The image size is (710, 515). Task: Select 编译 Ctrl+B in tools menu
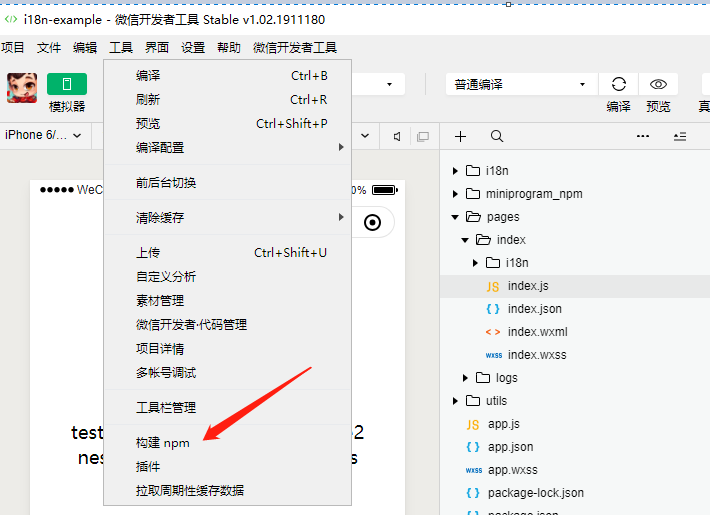tap(227, 76)
